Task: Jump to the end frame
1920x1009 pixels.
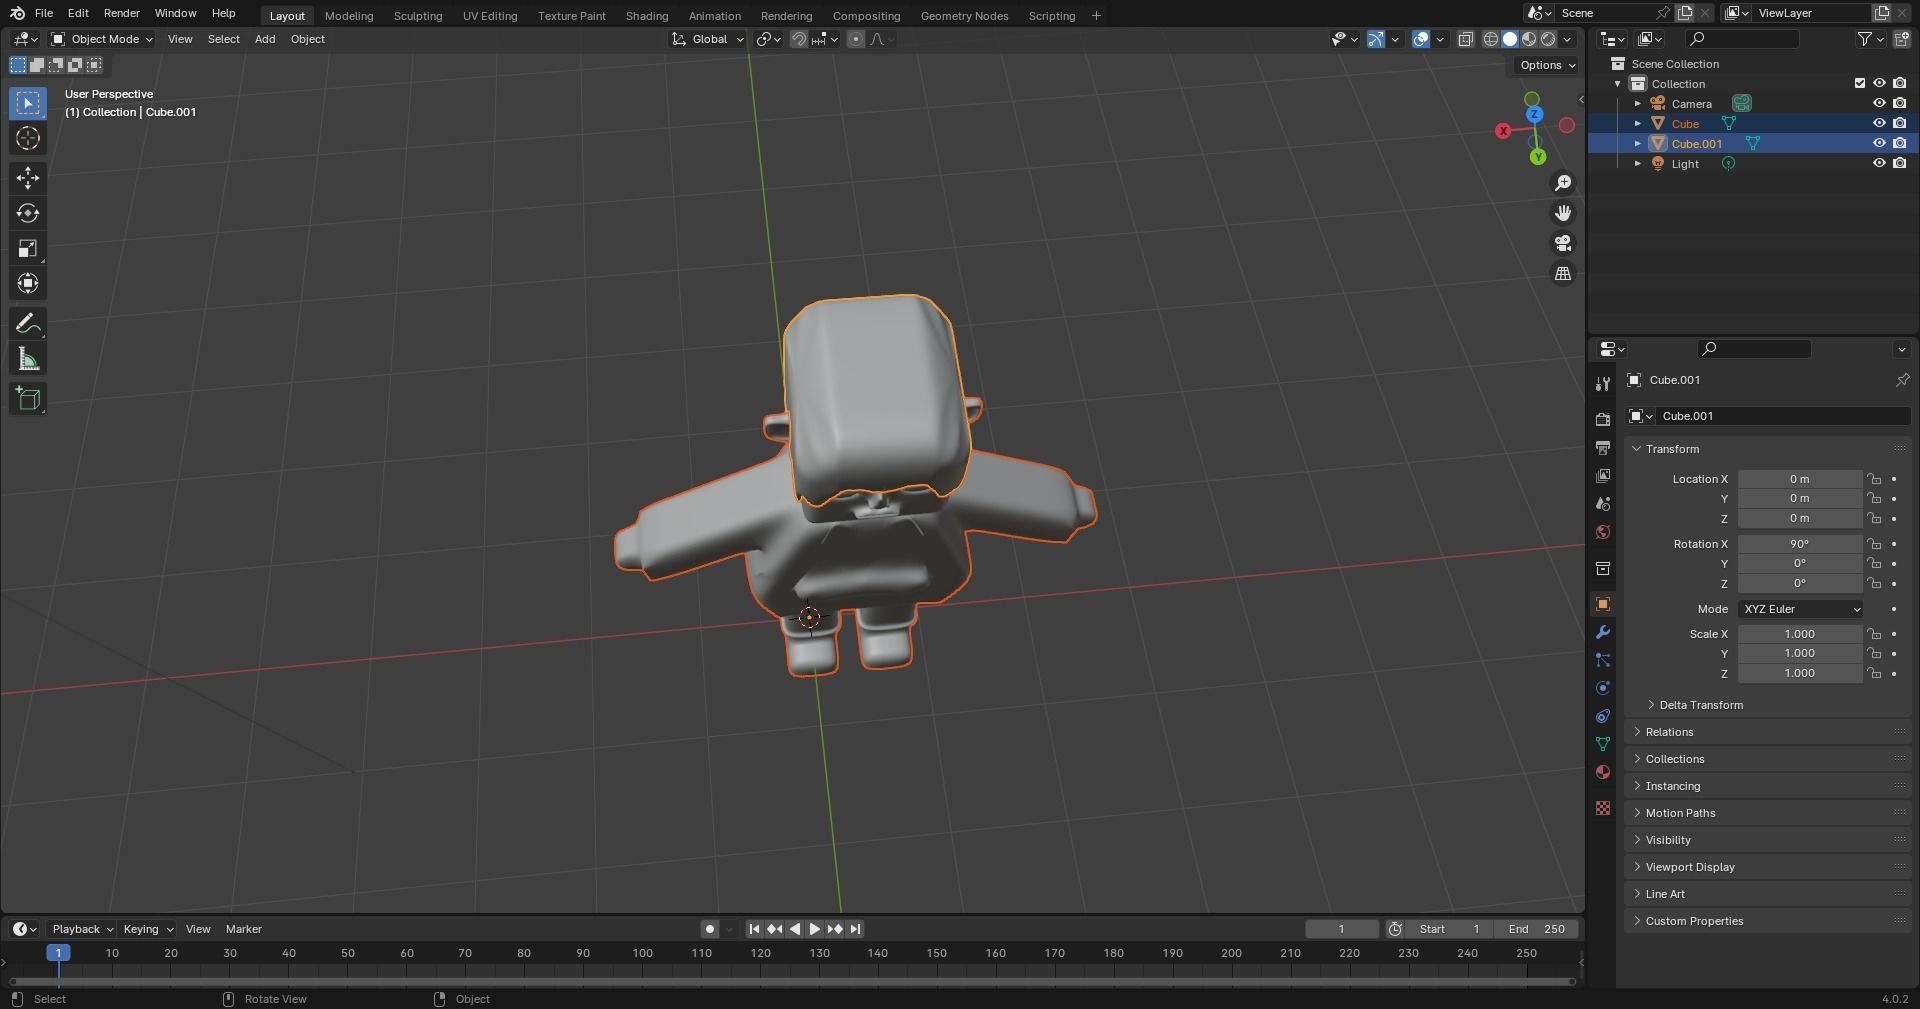Action: [855, 929]
